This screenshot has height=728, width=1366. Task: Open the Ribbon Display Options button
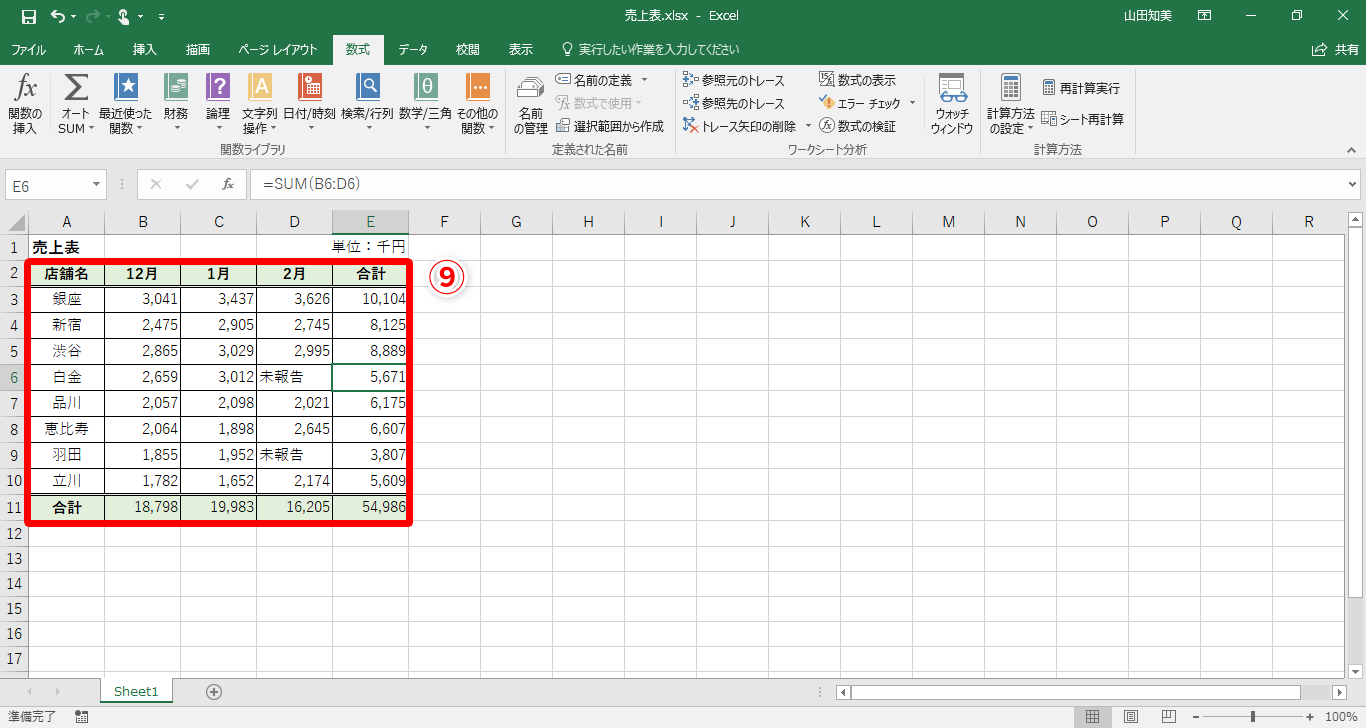[x=1205, y=16]
